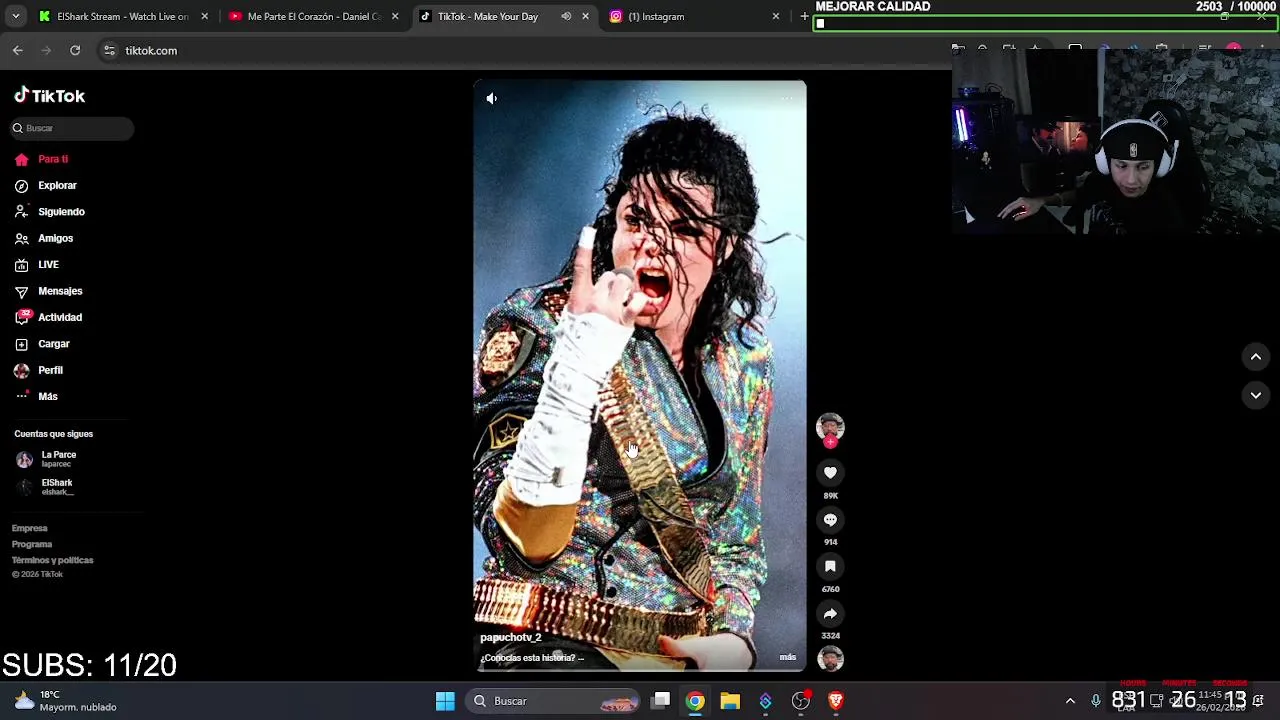
Task: Go back with the browser back arrow
Action: (18, 50)
